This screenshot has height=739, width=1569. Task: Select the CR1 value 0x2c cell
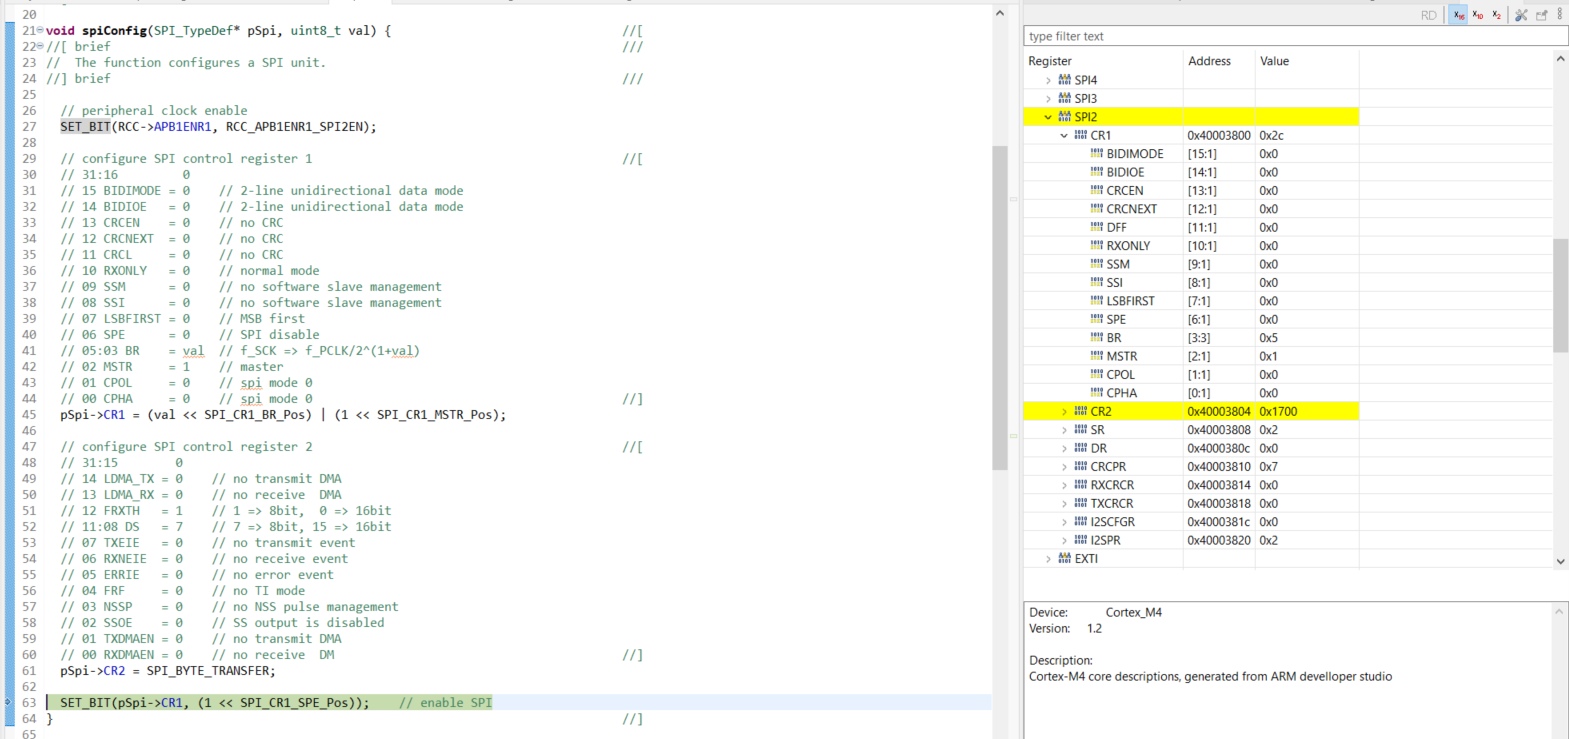1307,135
